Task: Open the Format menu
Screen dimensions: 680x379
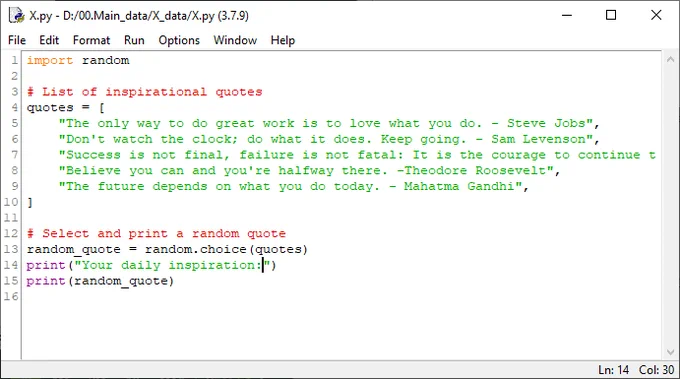Action: (x=92, y=40)
